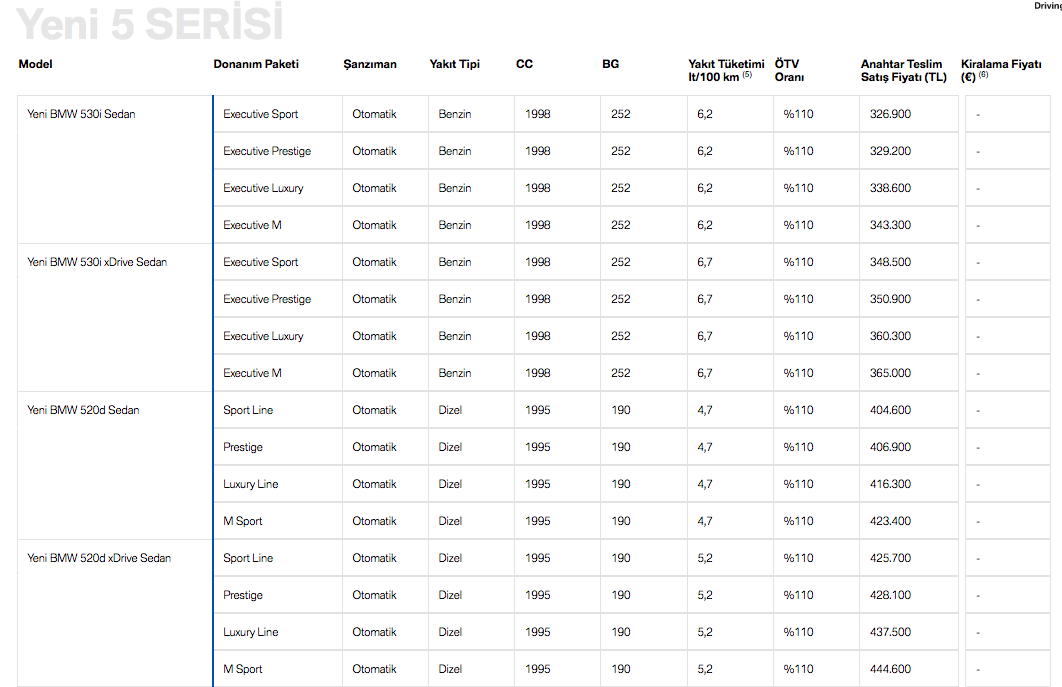Select the price "428.100"
The height and width of the screenshot is (687, 1062).
[x=891, y=595]
